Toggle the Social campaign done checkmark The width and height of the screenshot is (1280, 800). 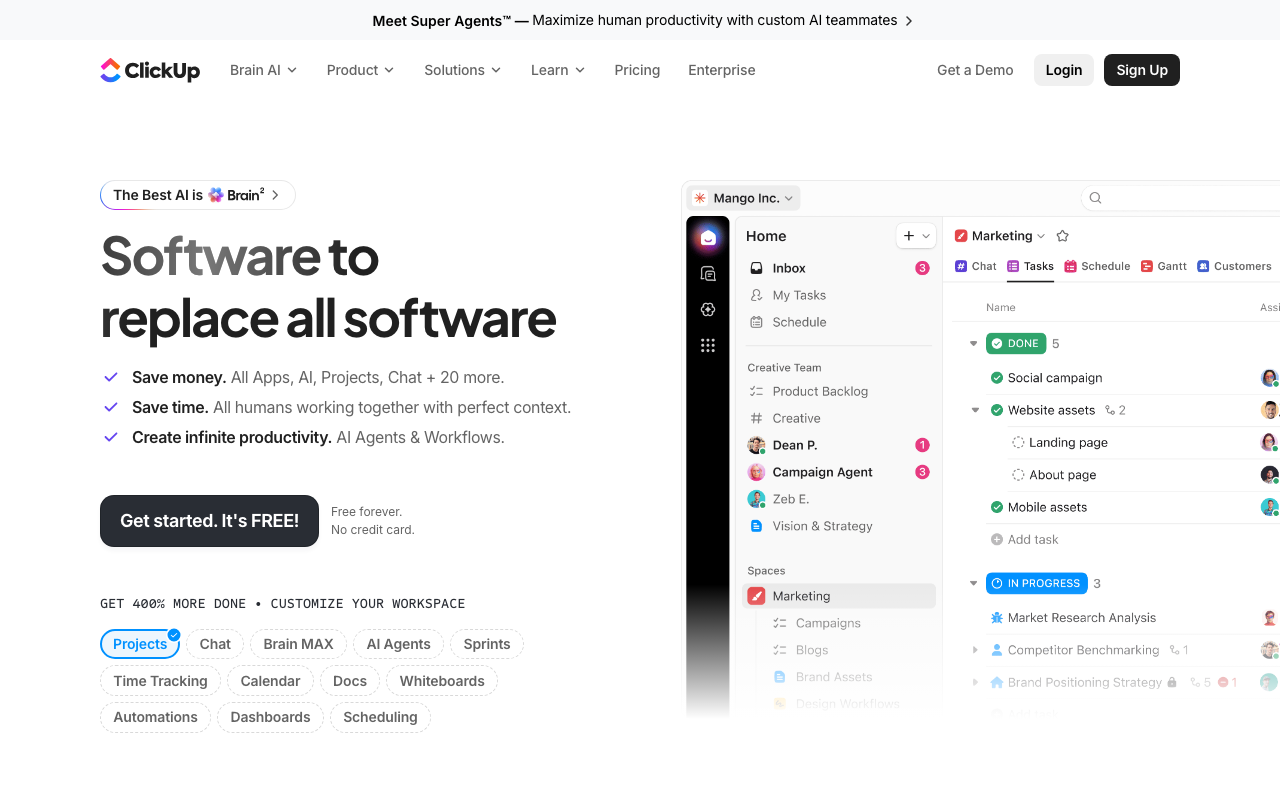[x=997, y=378]
